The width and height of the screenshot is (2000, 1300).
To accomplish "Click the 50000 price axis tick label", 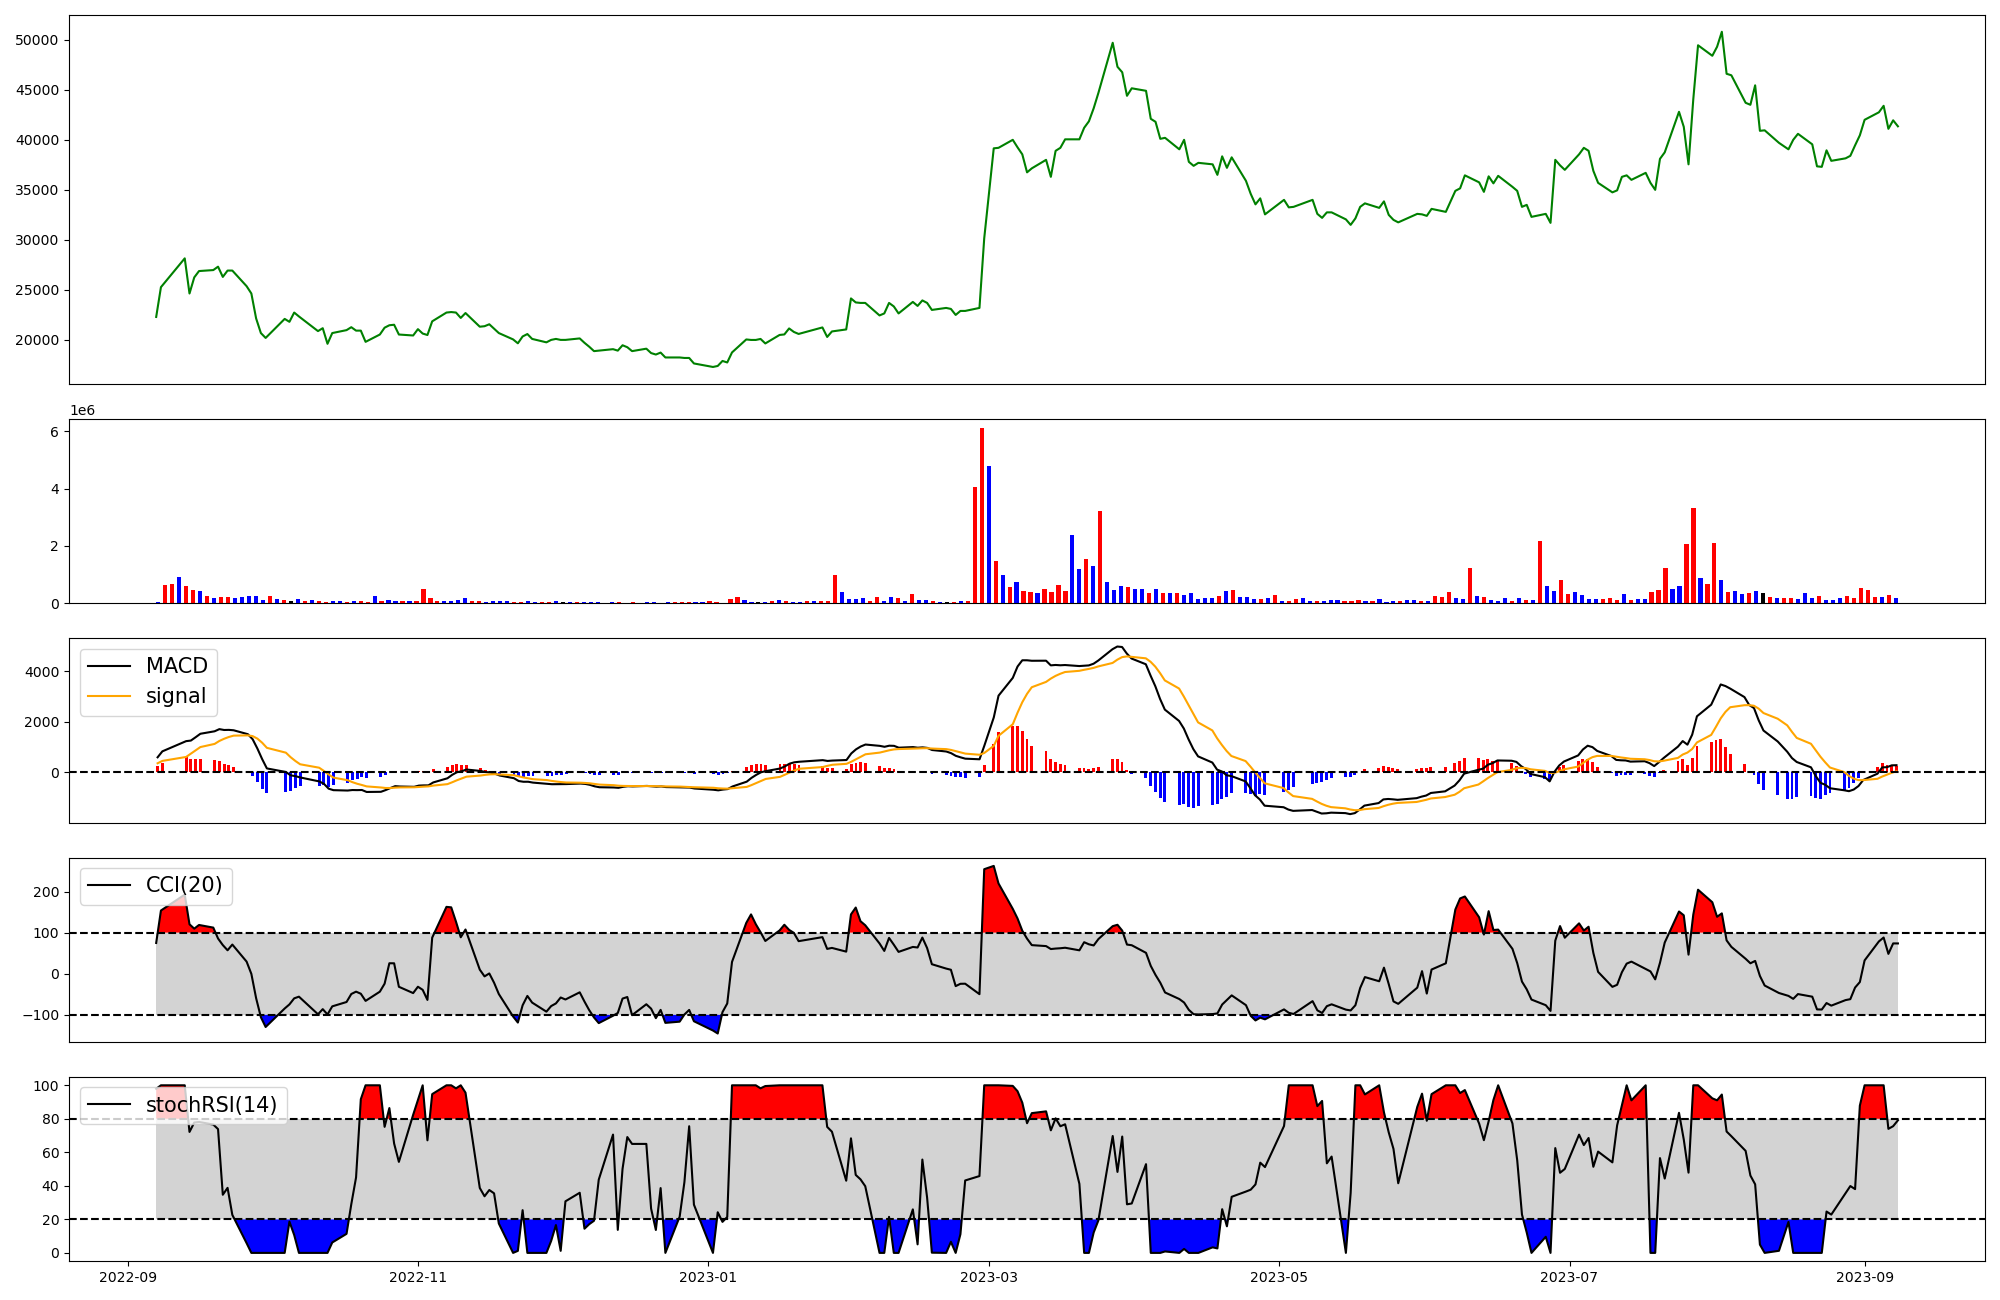I will [38, 40].
